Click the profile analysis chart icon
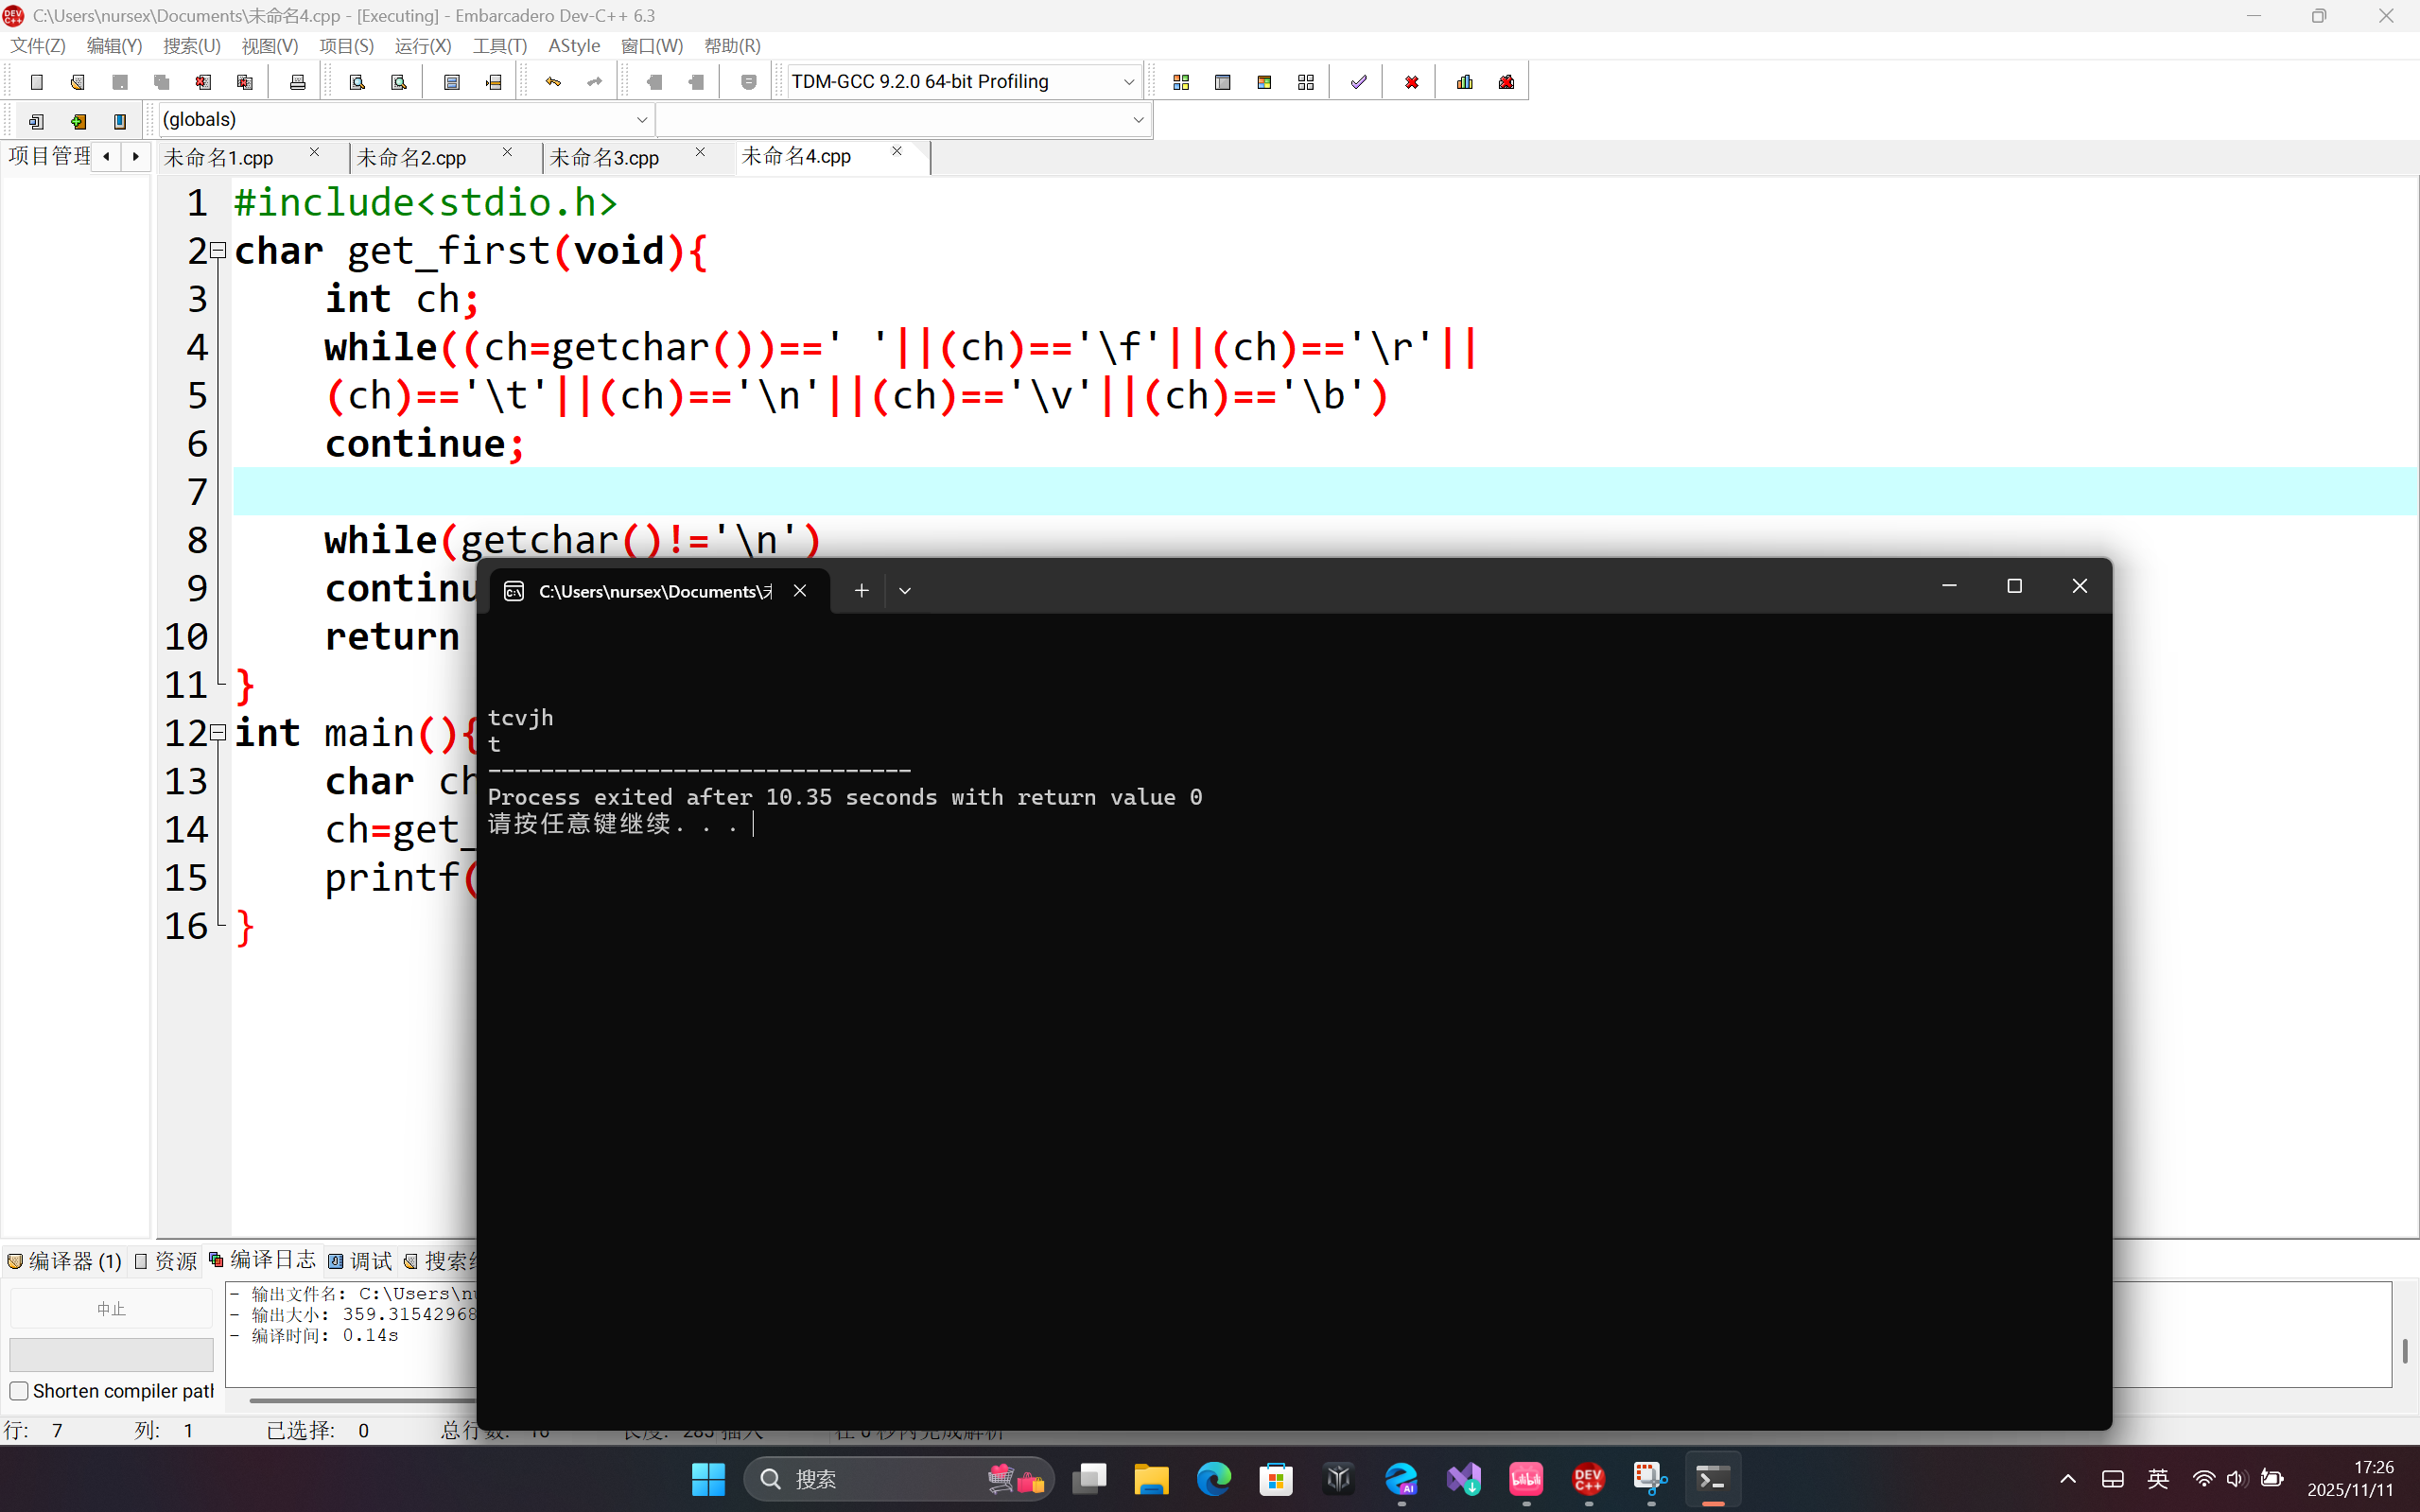 (x=1465, y=82)
